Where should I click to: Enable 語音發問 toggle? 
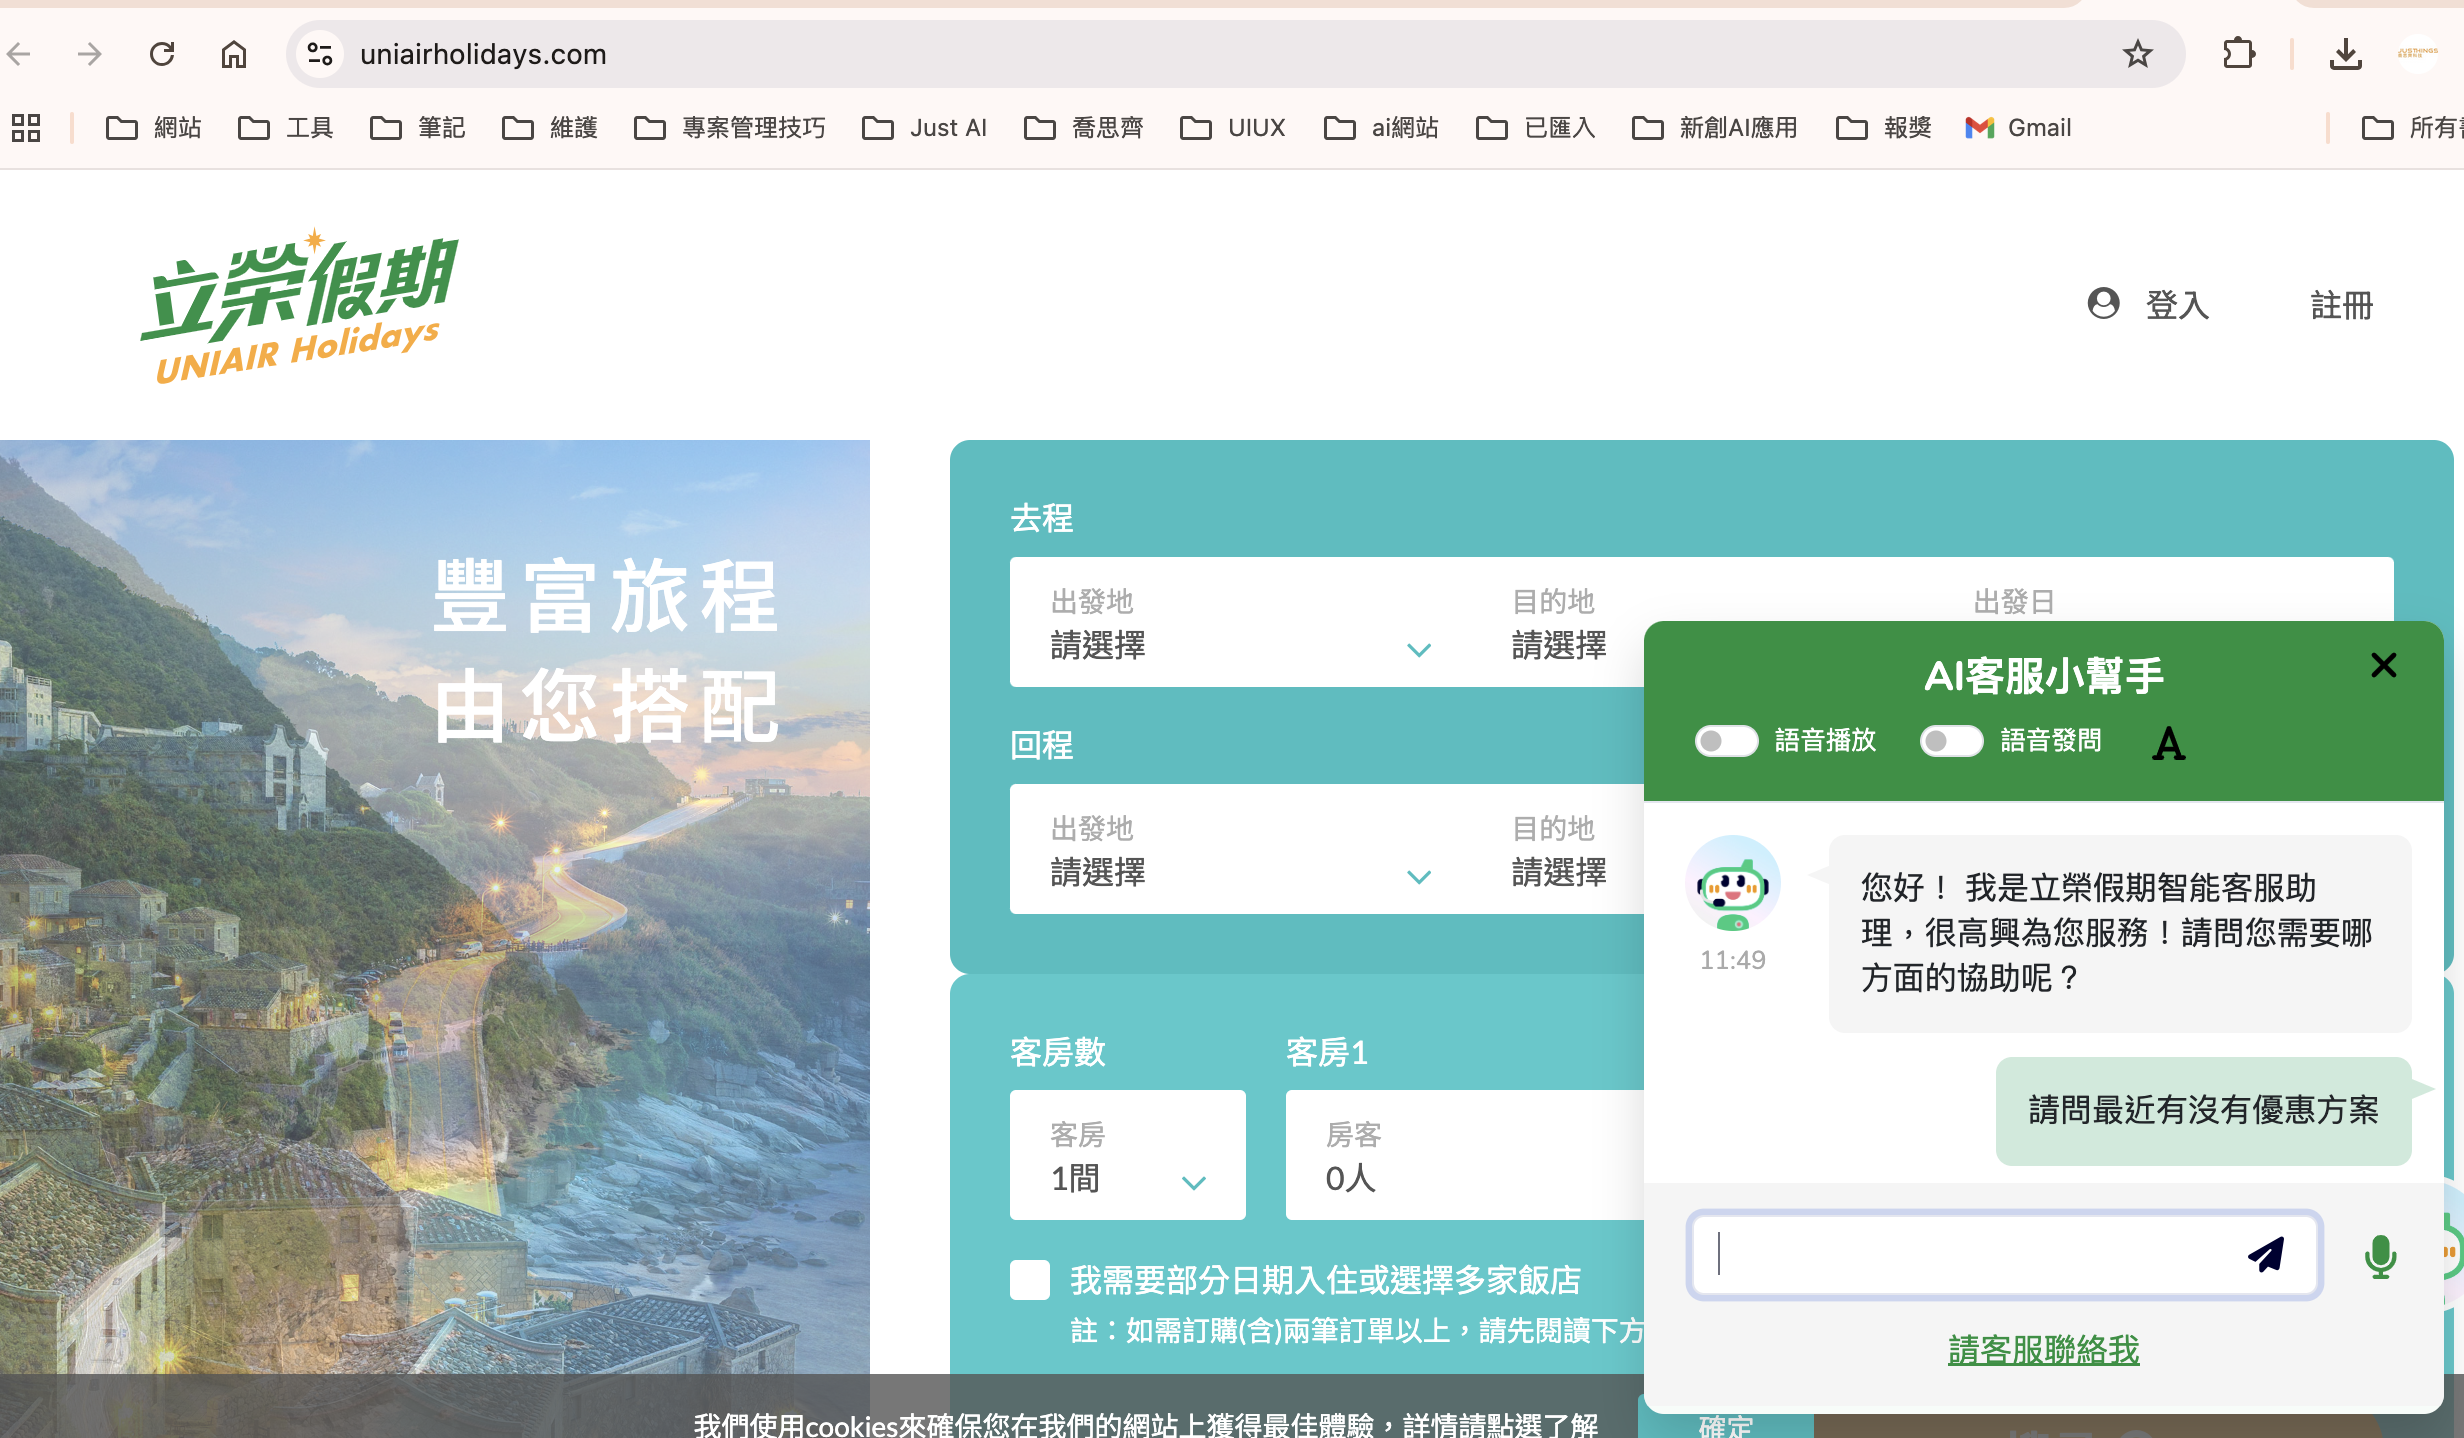point(1951,741)
